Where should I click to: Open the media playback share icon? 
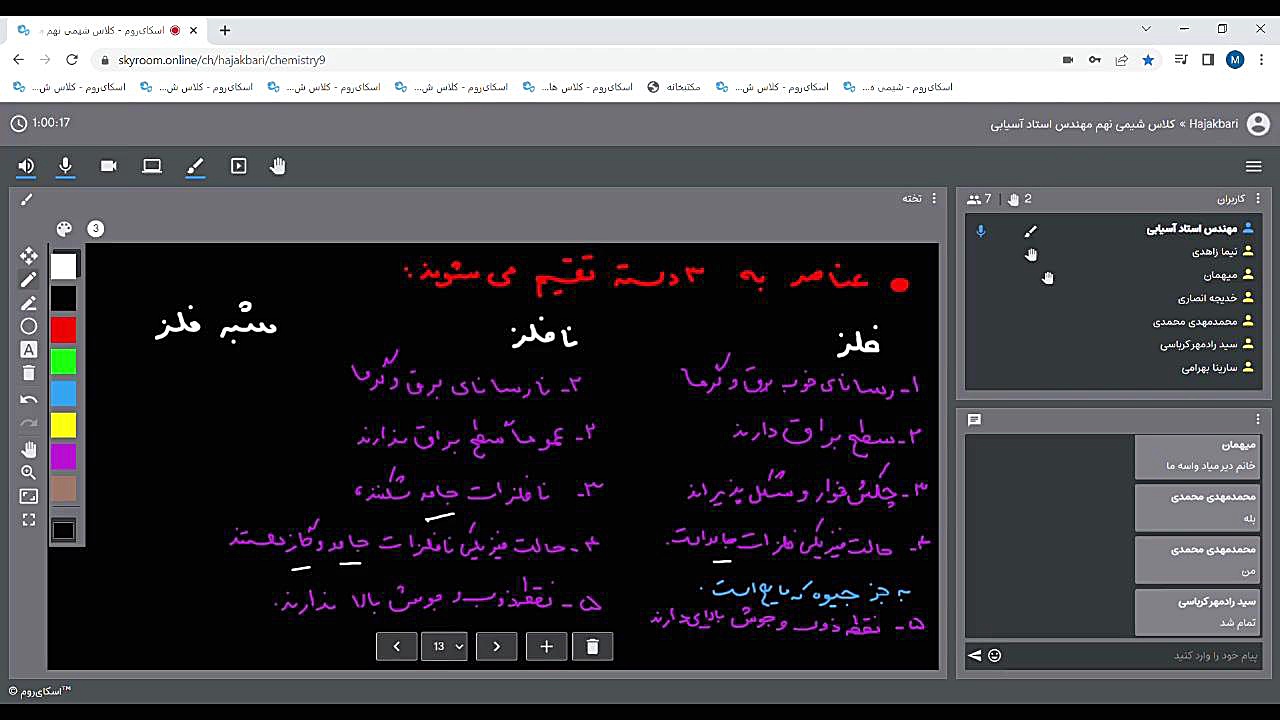238,166
